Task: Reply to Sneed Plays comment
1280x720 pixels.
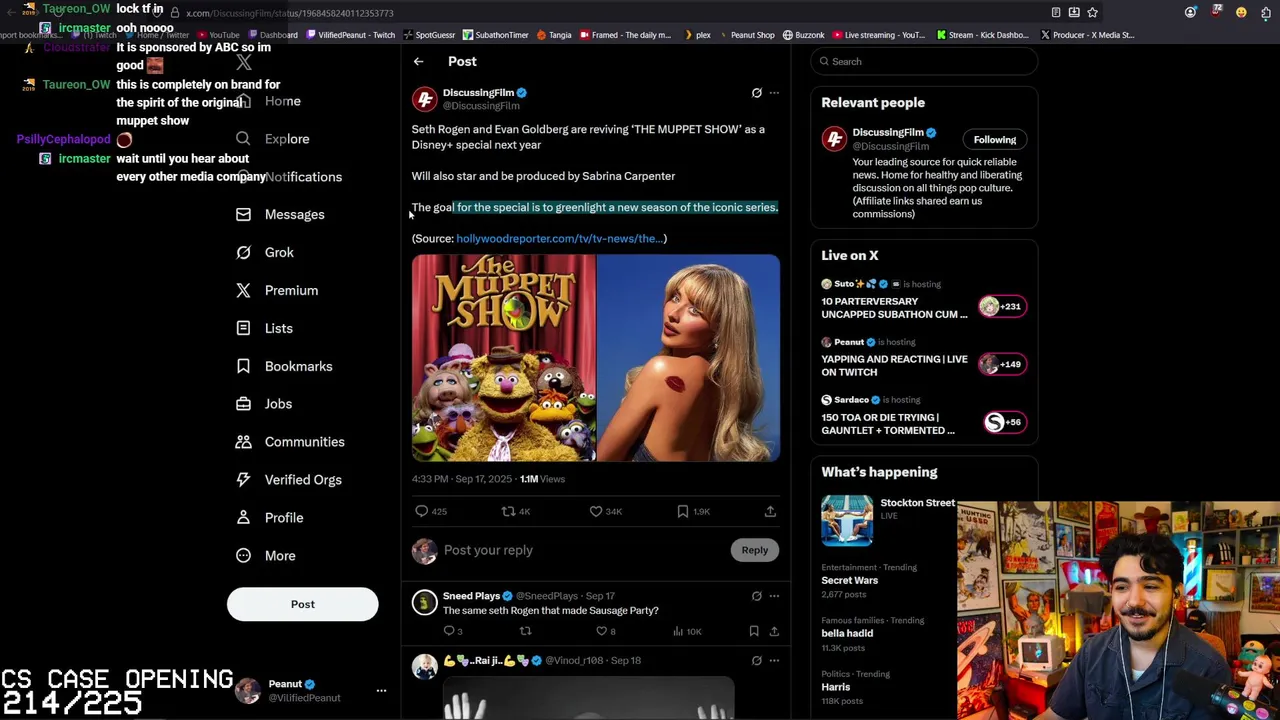Action: [452, 632]
